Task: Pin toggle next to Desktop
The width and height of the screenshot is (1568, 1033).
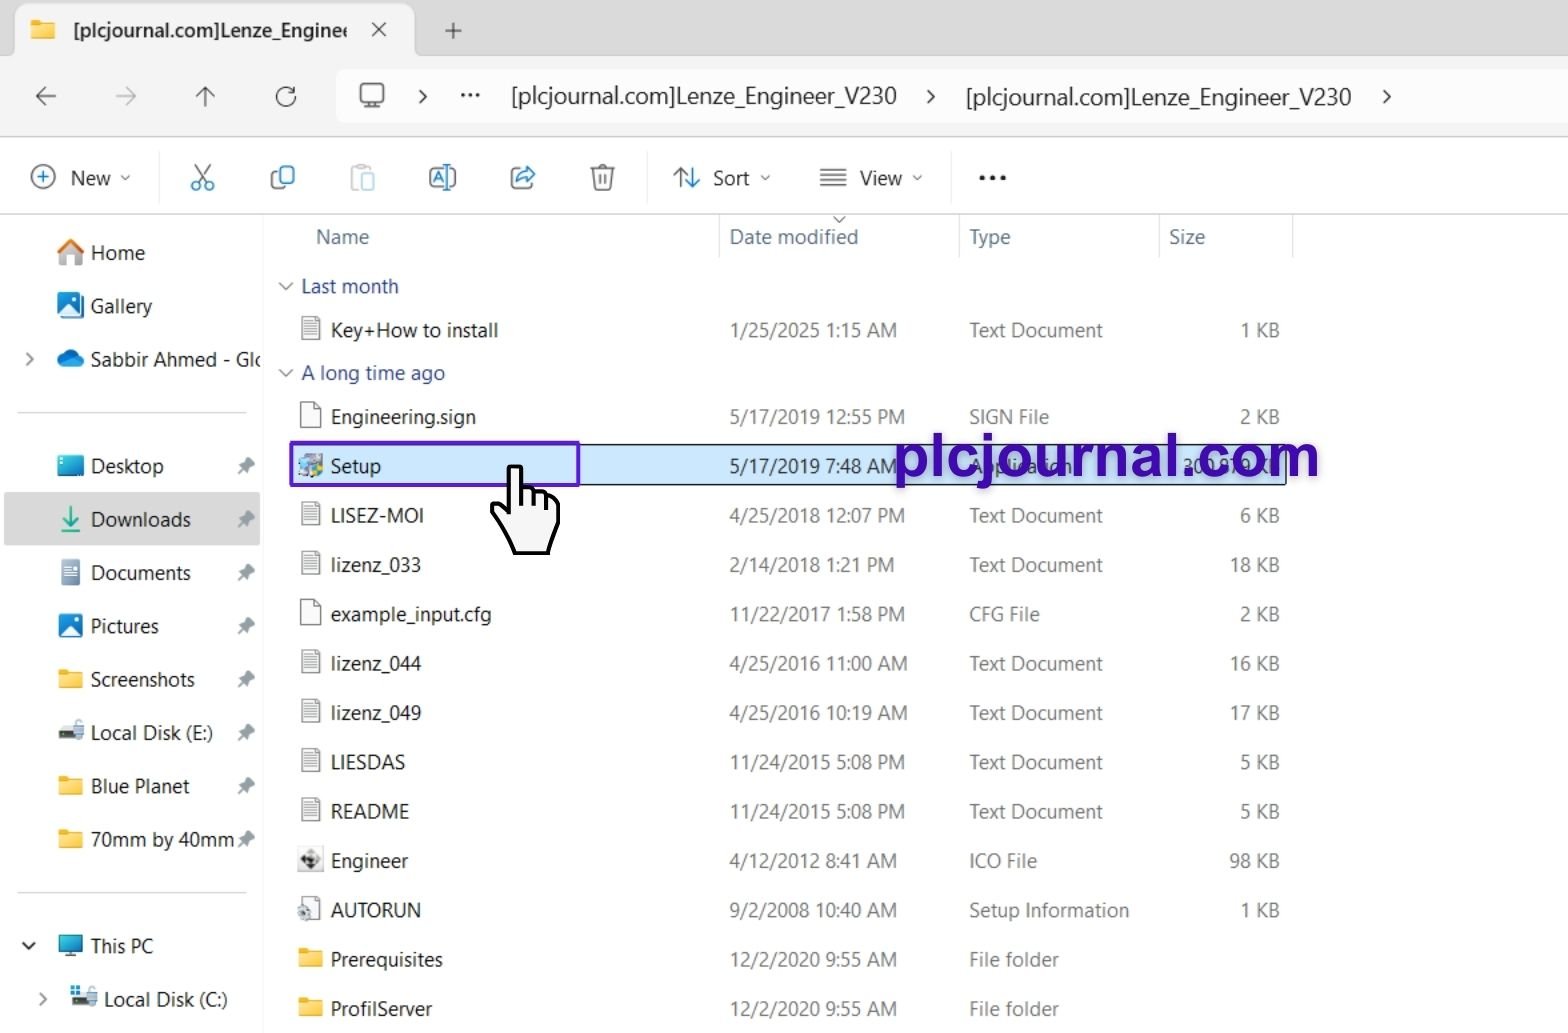Action: [245, 466]
